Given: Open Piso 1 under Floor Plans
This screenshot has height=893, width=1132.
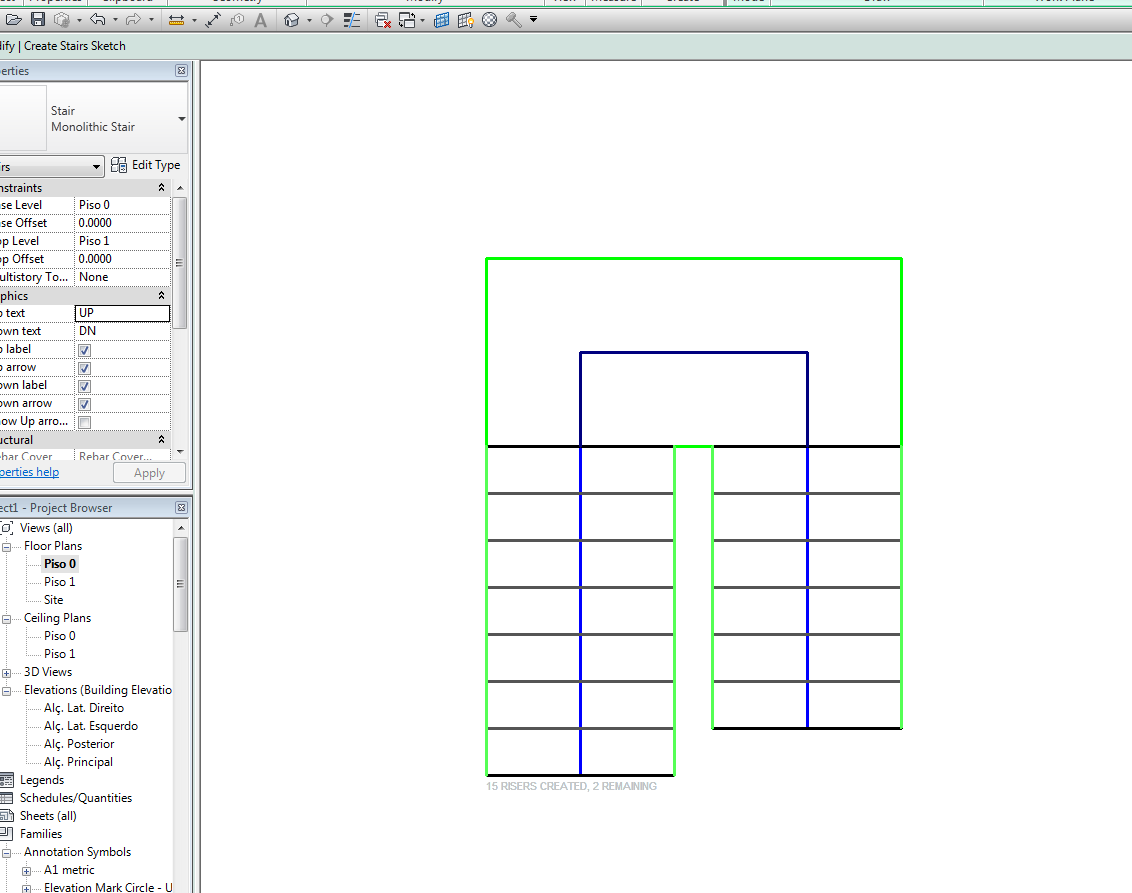Looking at the screenshot, I should (x=59, y=582).
